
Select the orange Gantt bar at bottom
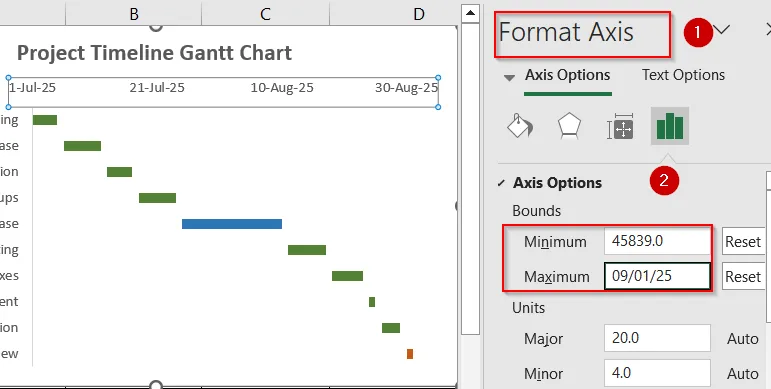coord(410,354)
